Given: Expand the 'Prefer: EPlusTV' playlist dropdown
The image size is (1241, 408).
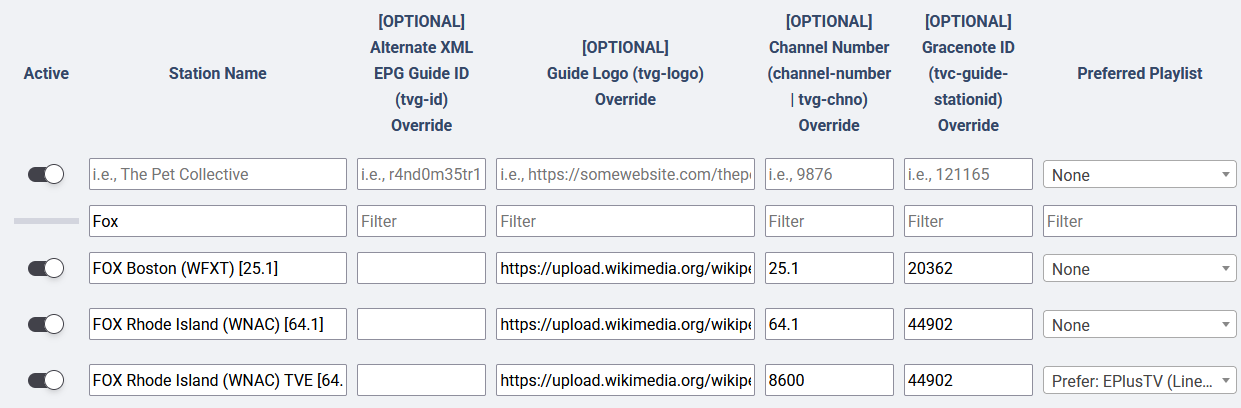Looking at the screenshot, I should click(x=1139, y=380).
